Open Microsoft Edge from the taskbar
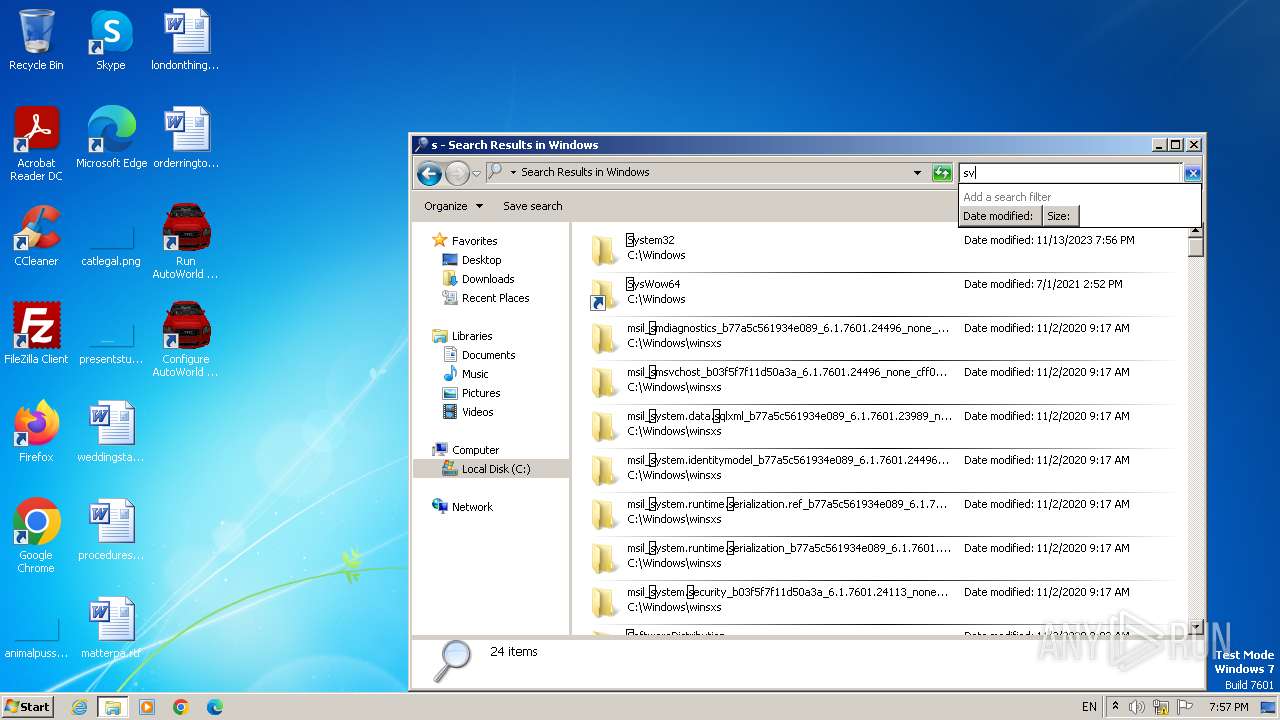Viewport: 1280px width, 720px height. click(215, 707)
